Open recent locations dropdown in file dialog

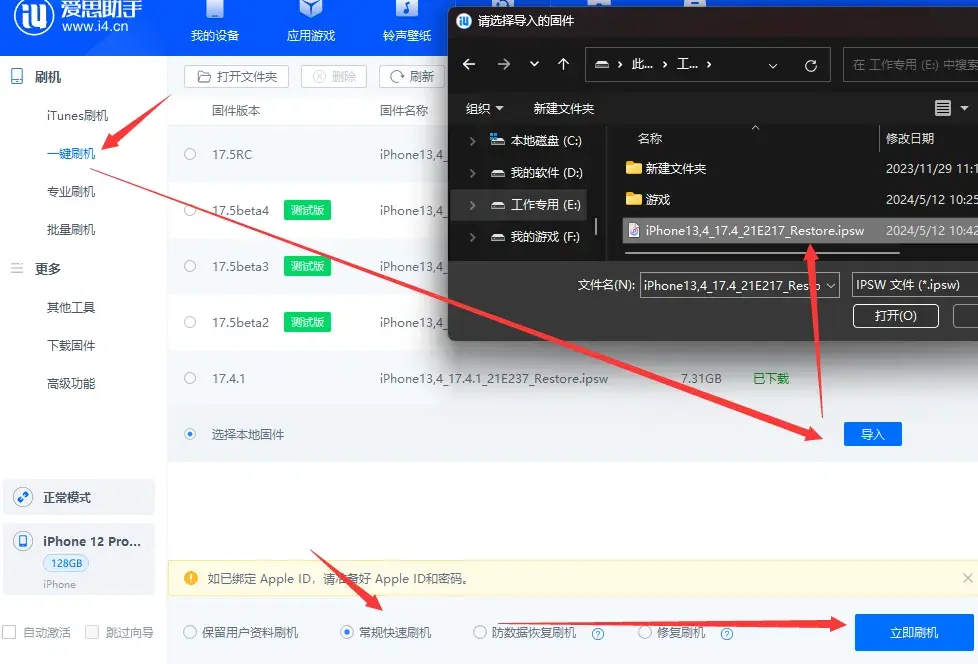(535, 64)
